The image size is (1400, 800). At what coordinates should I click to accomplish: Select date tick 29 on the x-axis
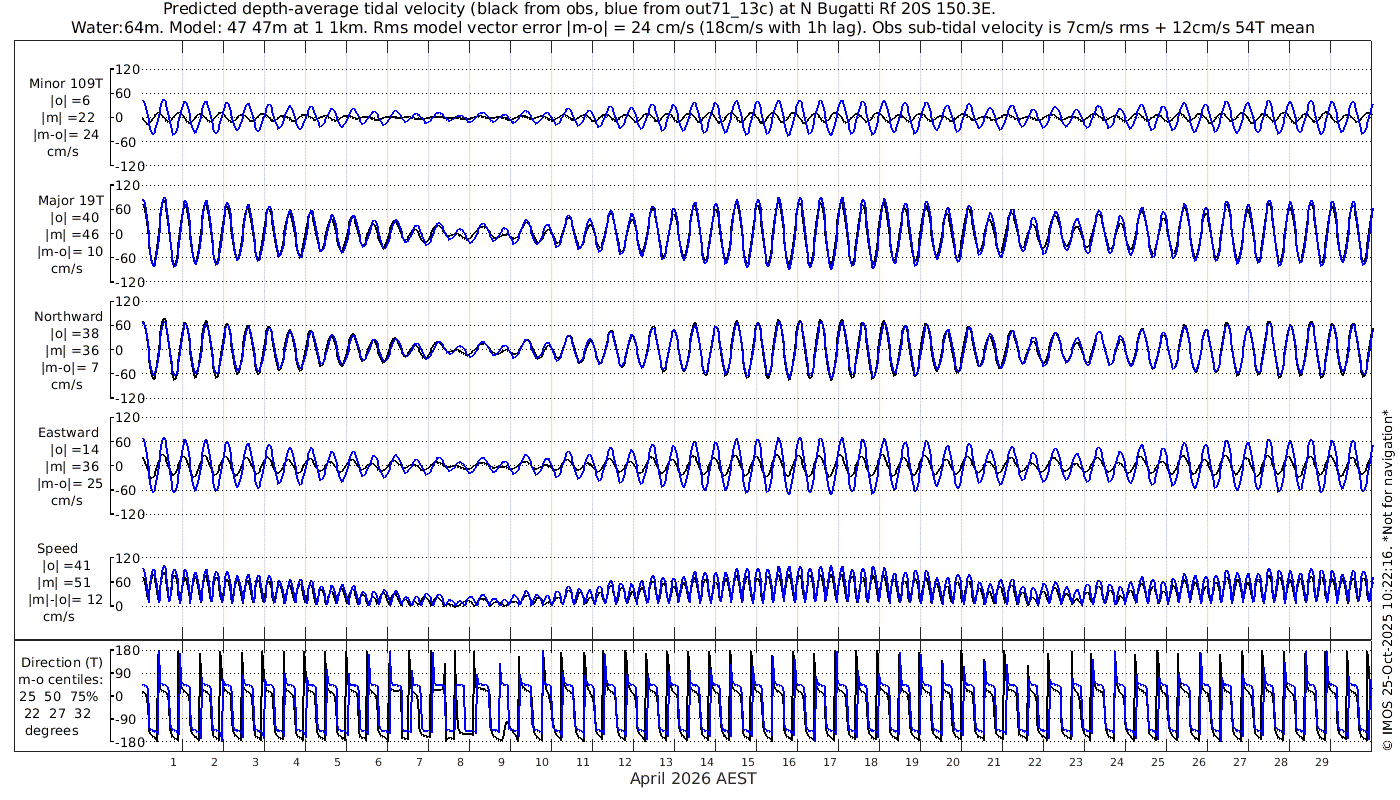click(x=1322, y=762)
